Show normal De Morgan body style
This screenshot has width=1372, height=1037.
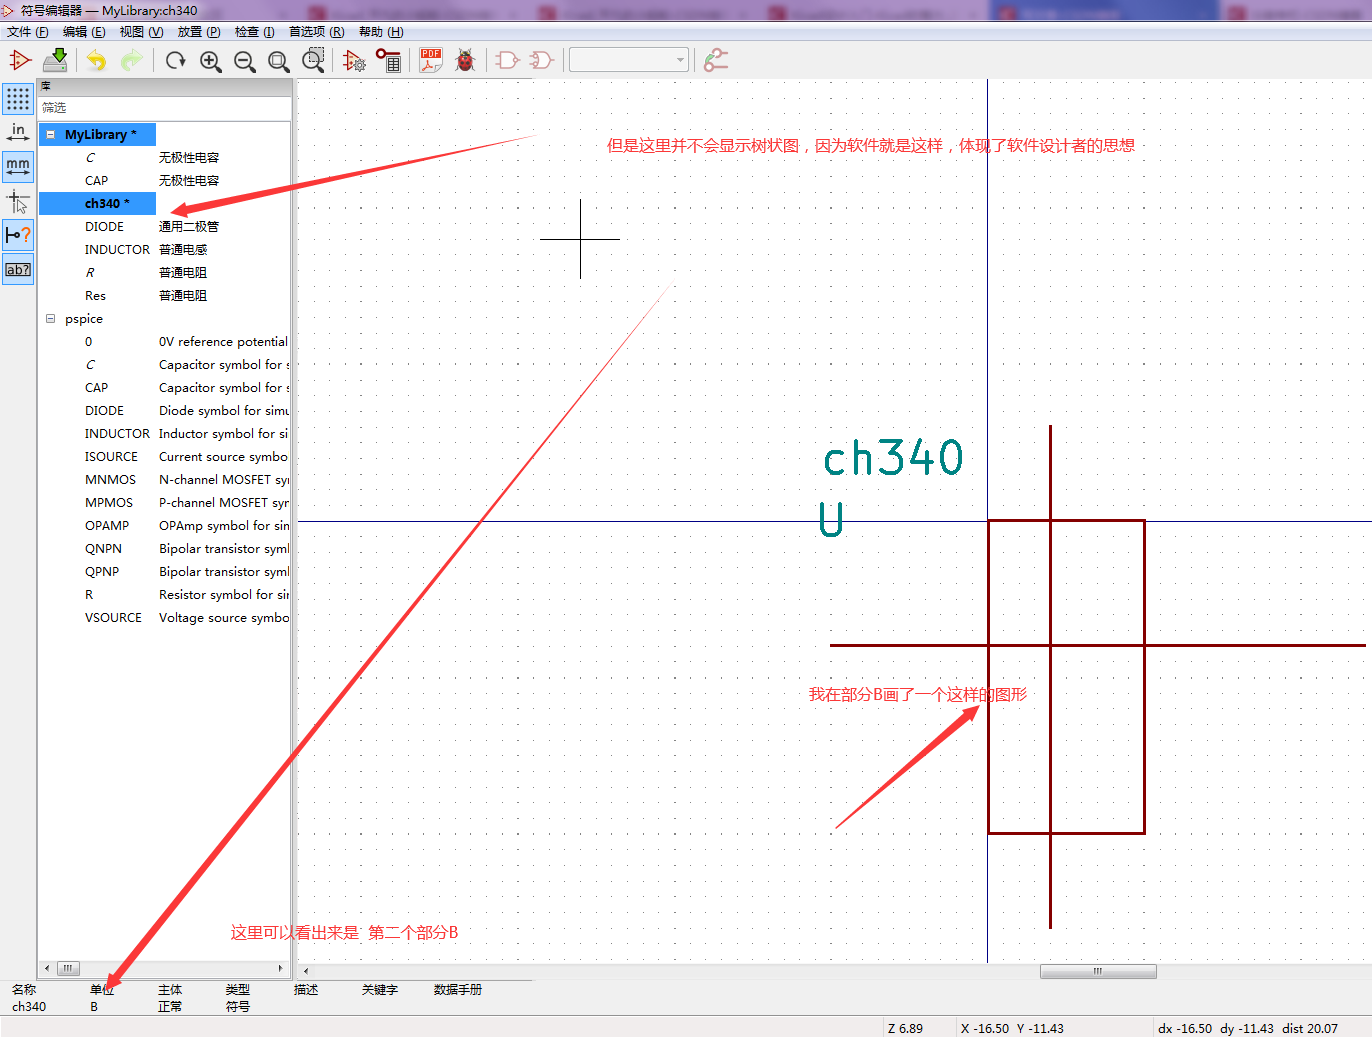tap(508, 61)
